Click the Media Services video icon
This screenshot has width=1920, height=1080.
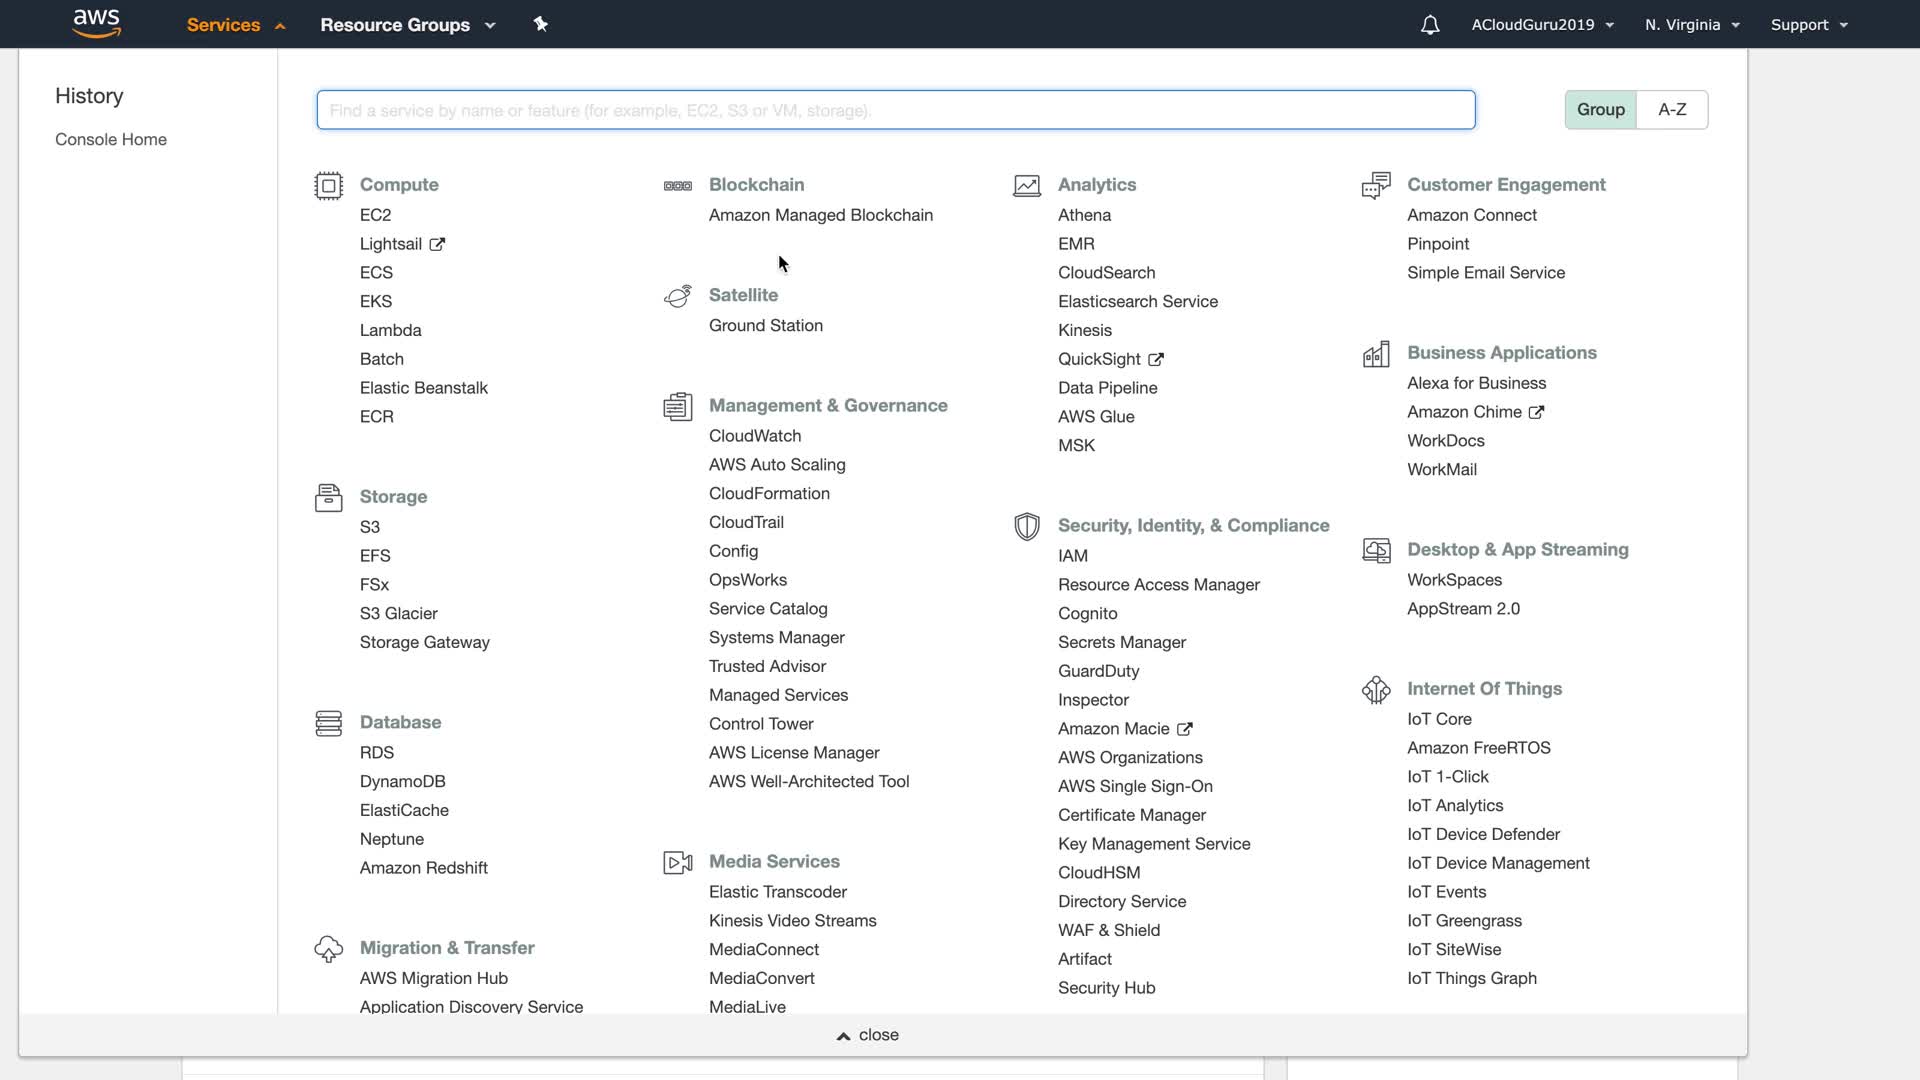(x=677, y=862)
